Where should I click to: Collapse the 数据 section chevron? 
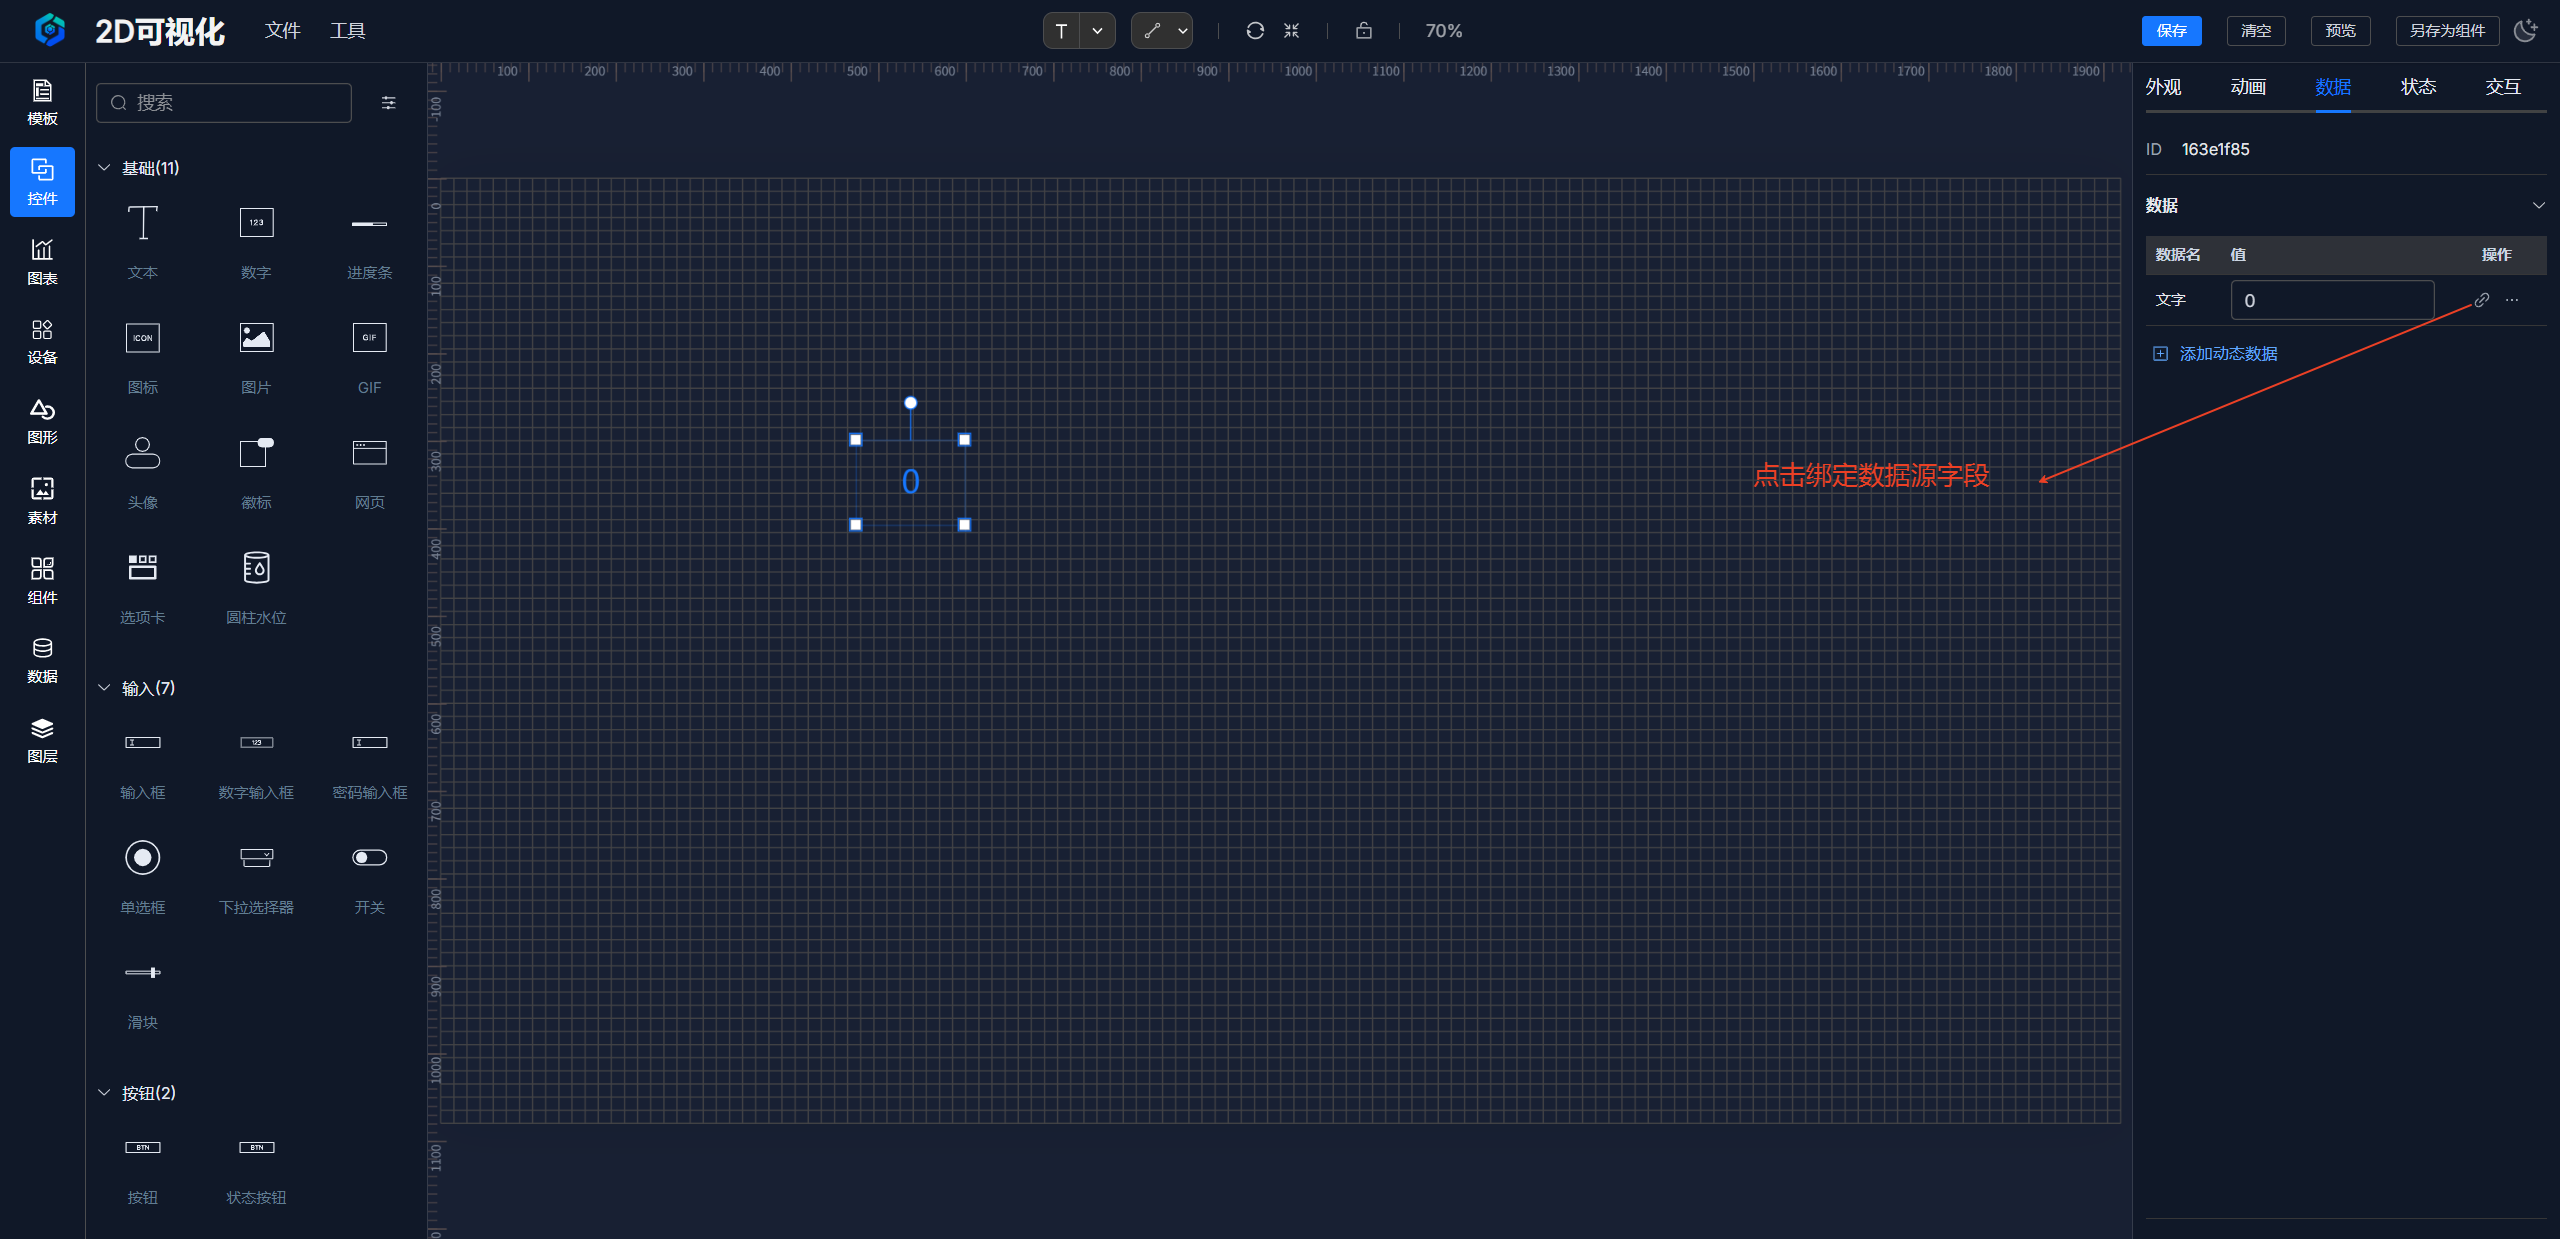(x=2538, y=206)
